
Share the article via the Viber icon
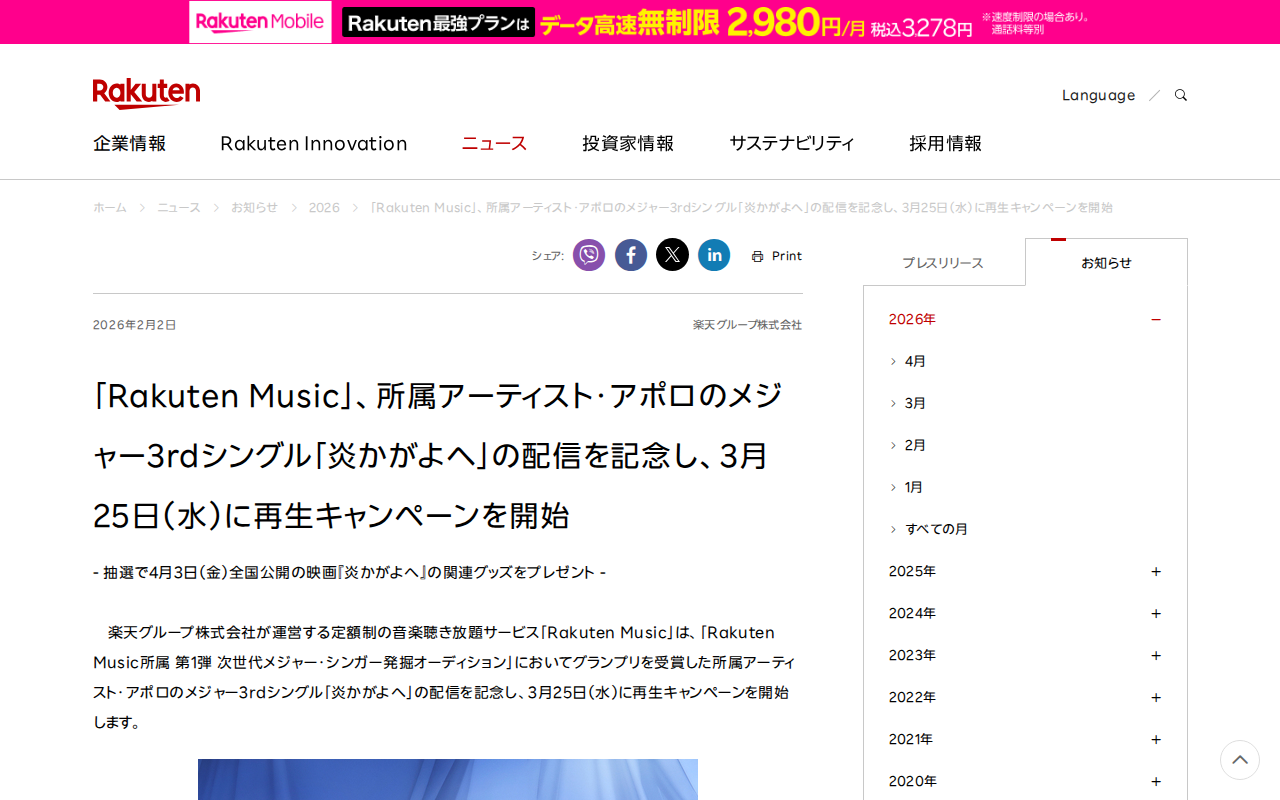[x=589, y=255]
